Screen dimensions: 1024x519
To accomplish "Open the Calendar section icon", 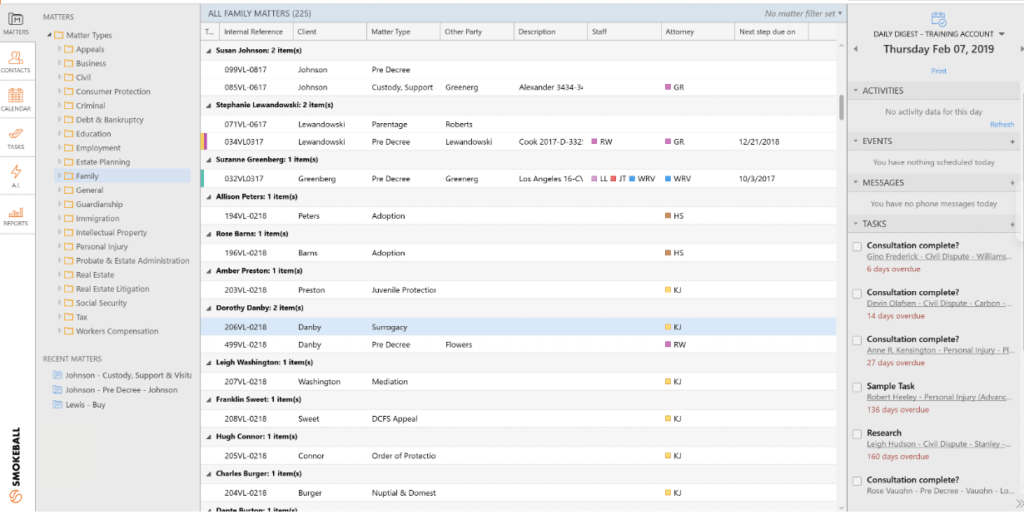I will tap(16, 96).
